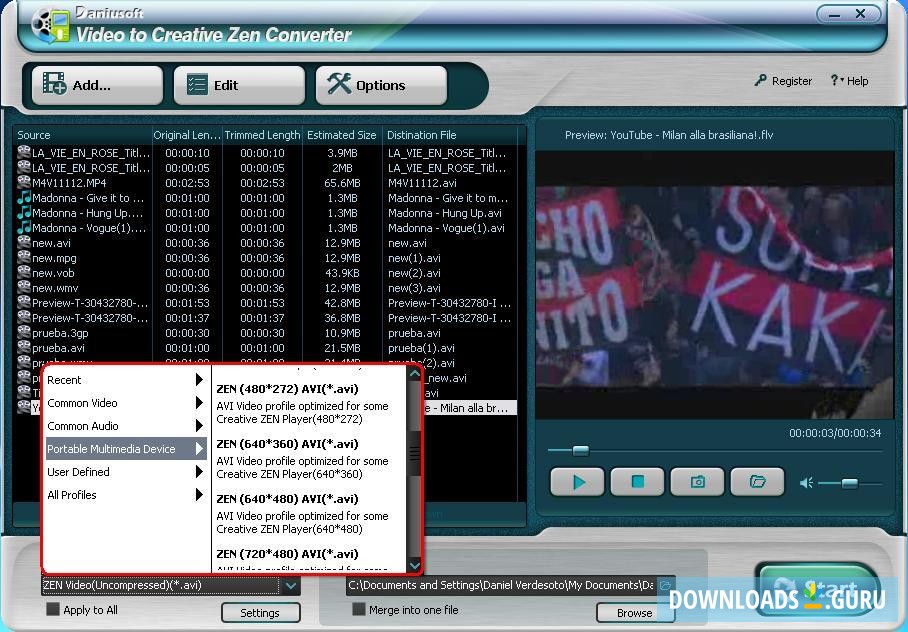The width and height of the screenshot is (908, 632).
Task: Expand the Common Audio submenu
Action: tap(126, 426)
